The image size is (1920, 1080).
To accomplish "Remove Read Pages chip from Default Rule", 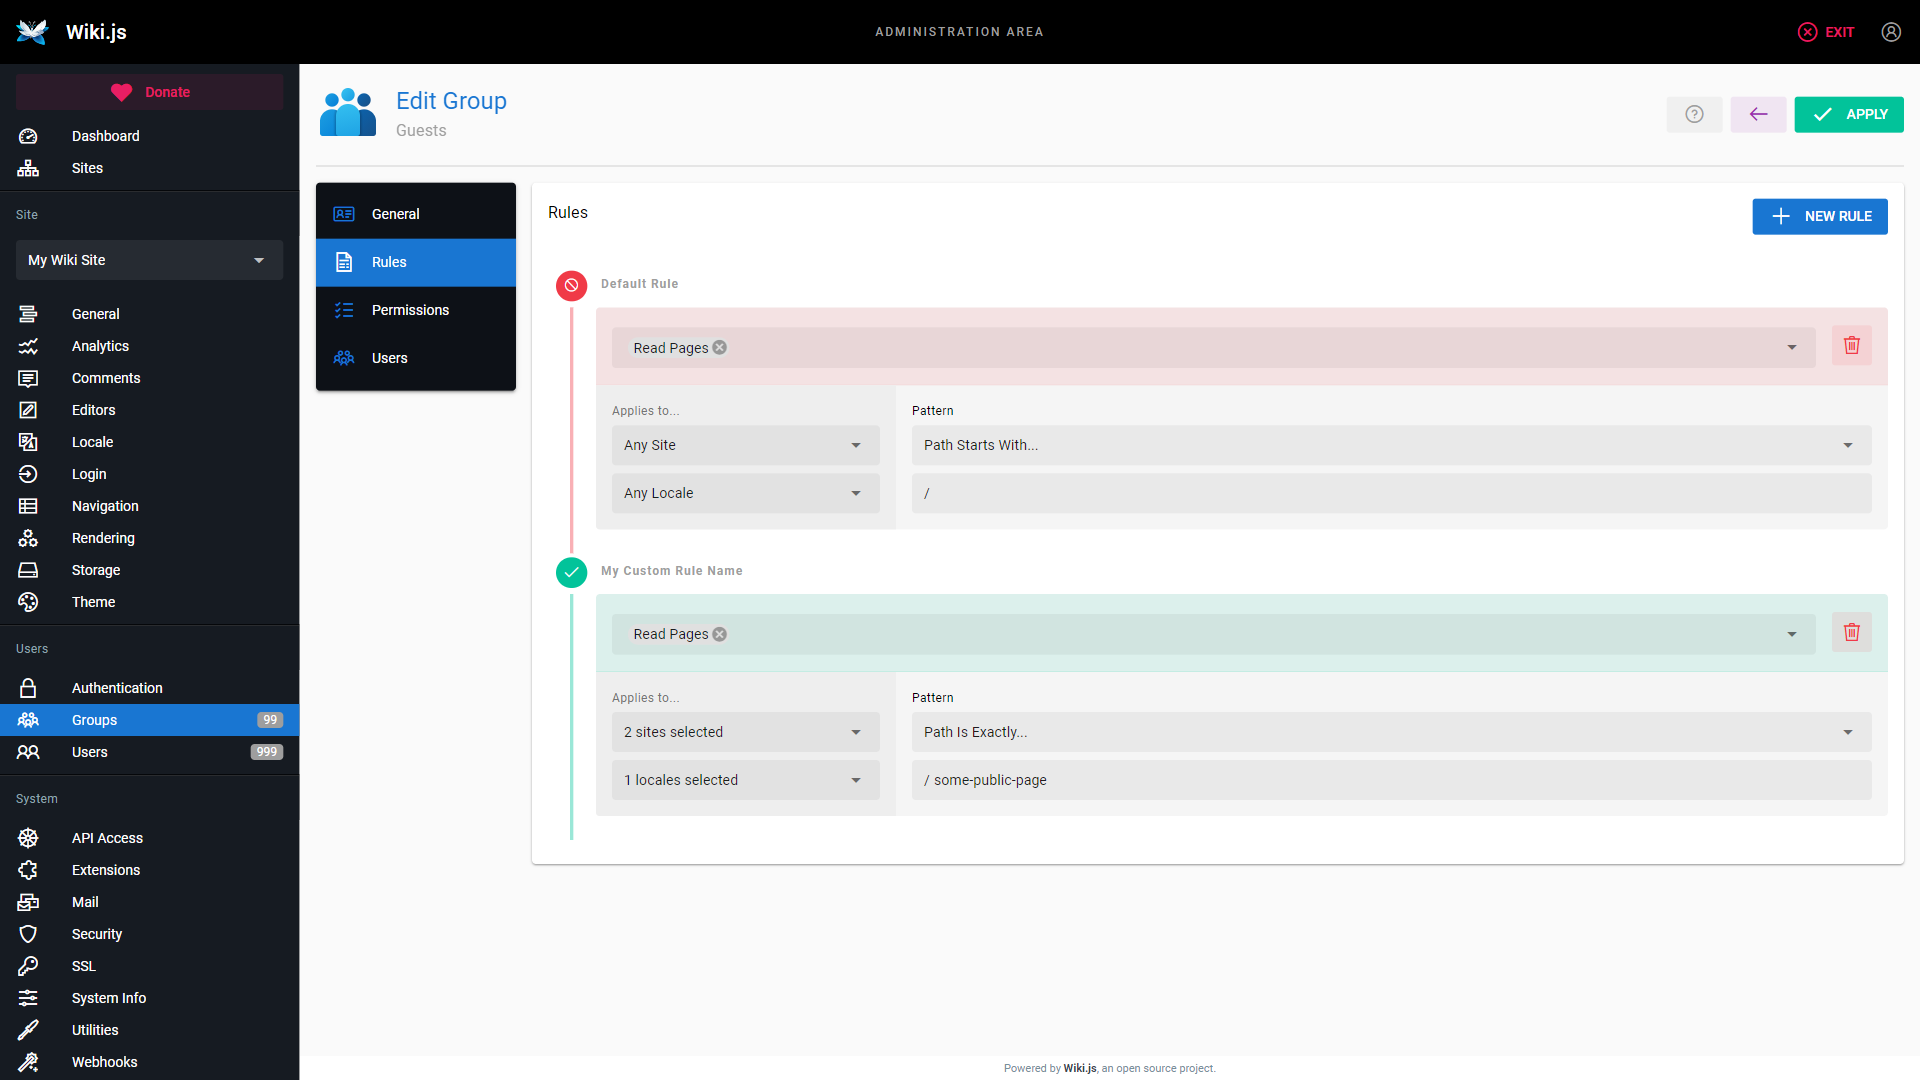I will tap(720, 348).
